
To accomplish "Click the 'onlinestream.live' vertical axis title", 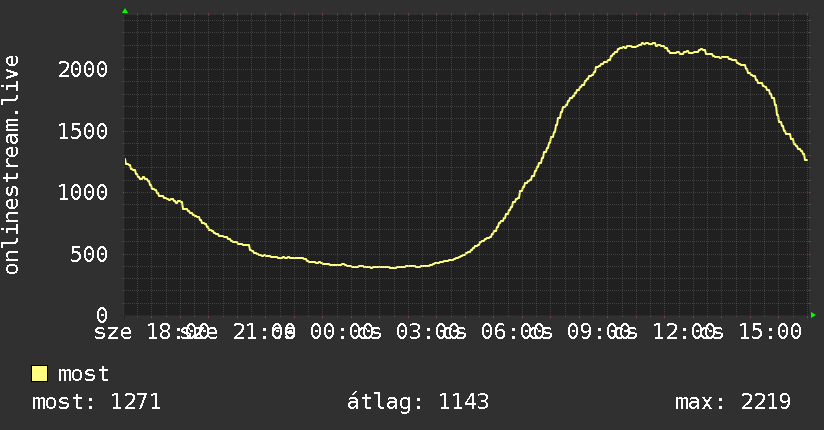I will coord(11,165).
